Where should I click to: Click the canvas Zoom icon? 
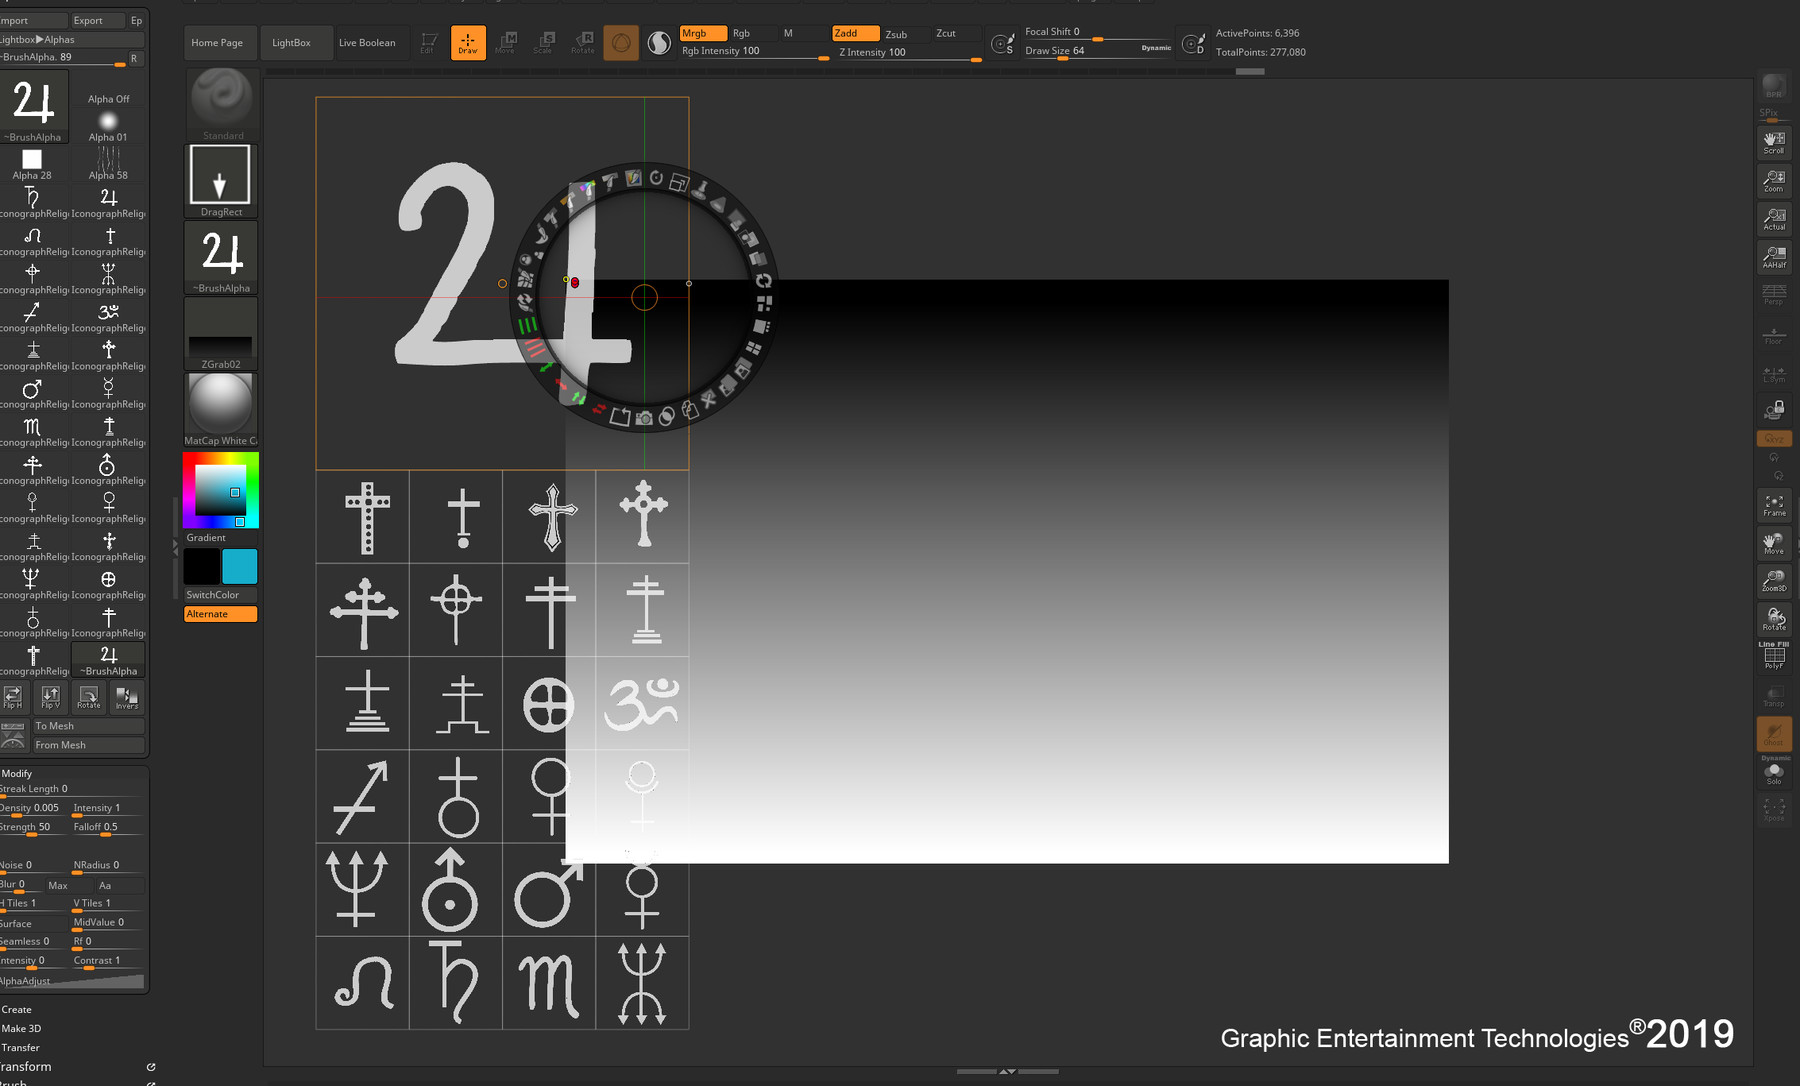click(1774, 181)
